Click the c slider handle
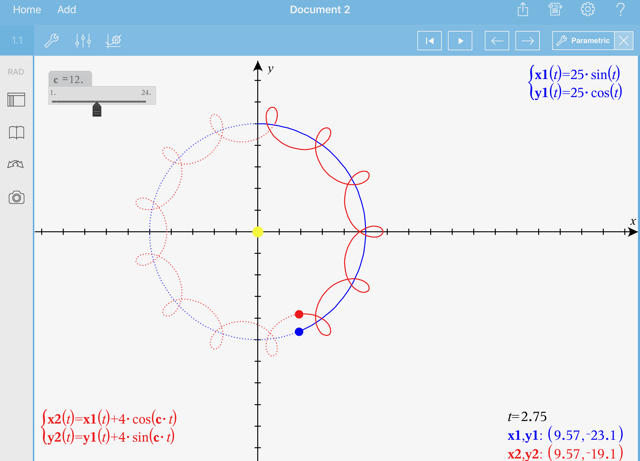Screen dimensions: 640x461 97,109
